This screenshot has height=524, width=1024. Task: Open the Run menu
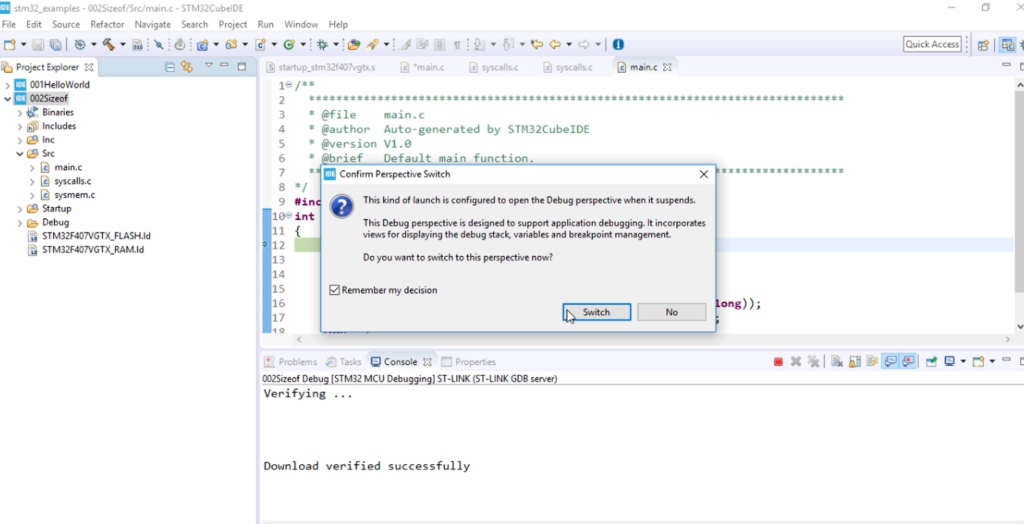[265, 24]
